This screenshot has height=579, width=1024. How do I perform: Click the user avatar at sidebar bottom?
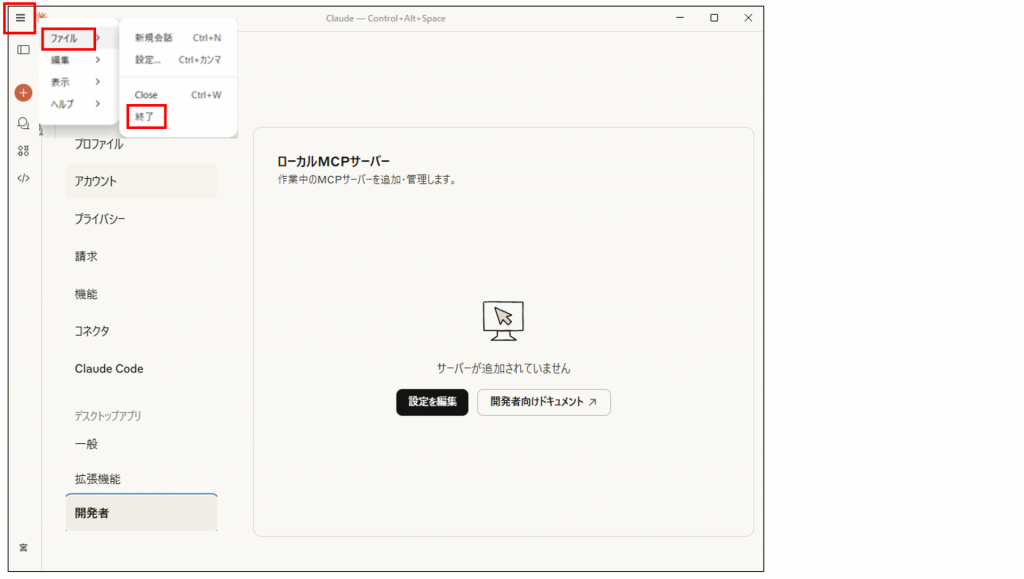[x=23, y=547]
